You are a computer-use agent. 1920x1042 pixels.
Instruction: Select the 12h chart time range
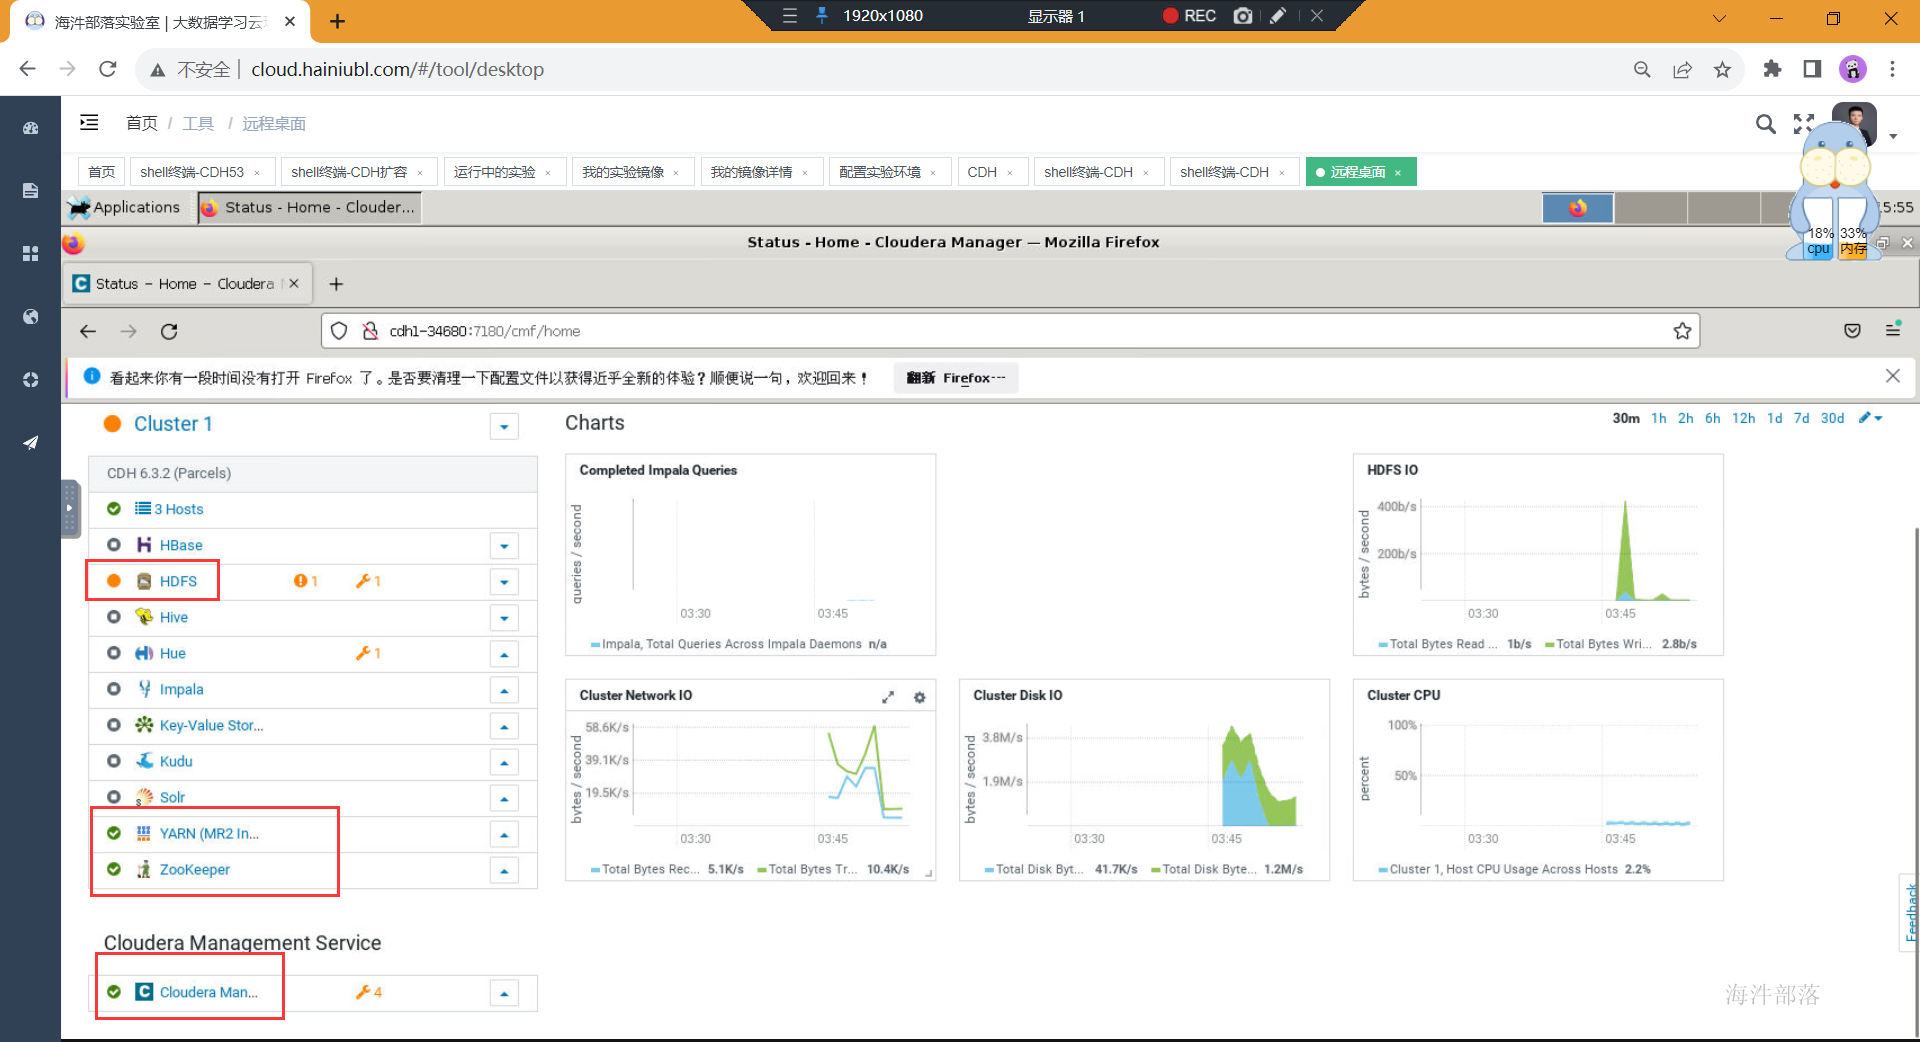point(1744,418)
